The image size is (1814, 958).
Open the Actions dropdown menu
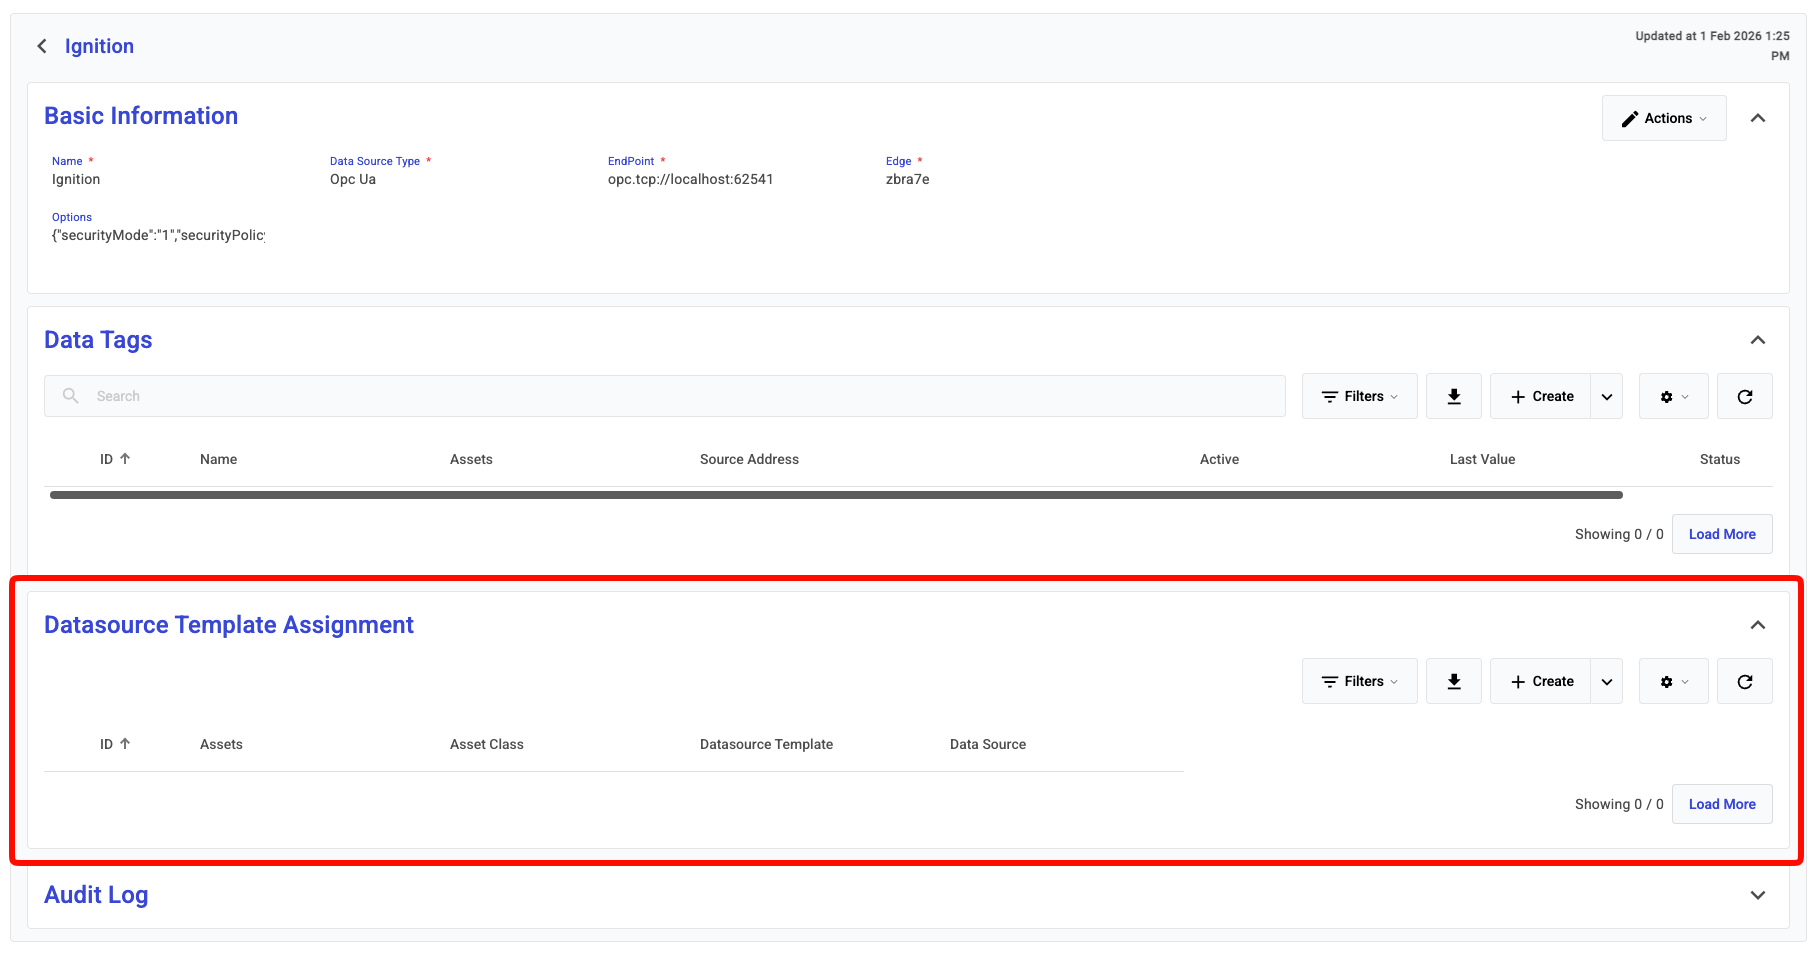point(1663,118)
